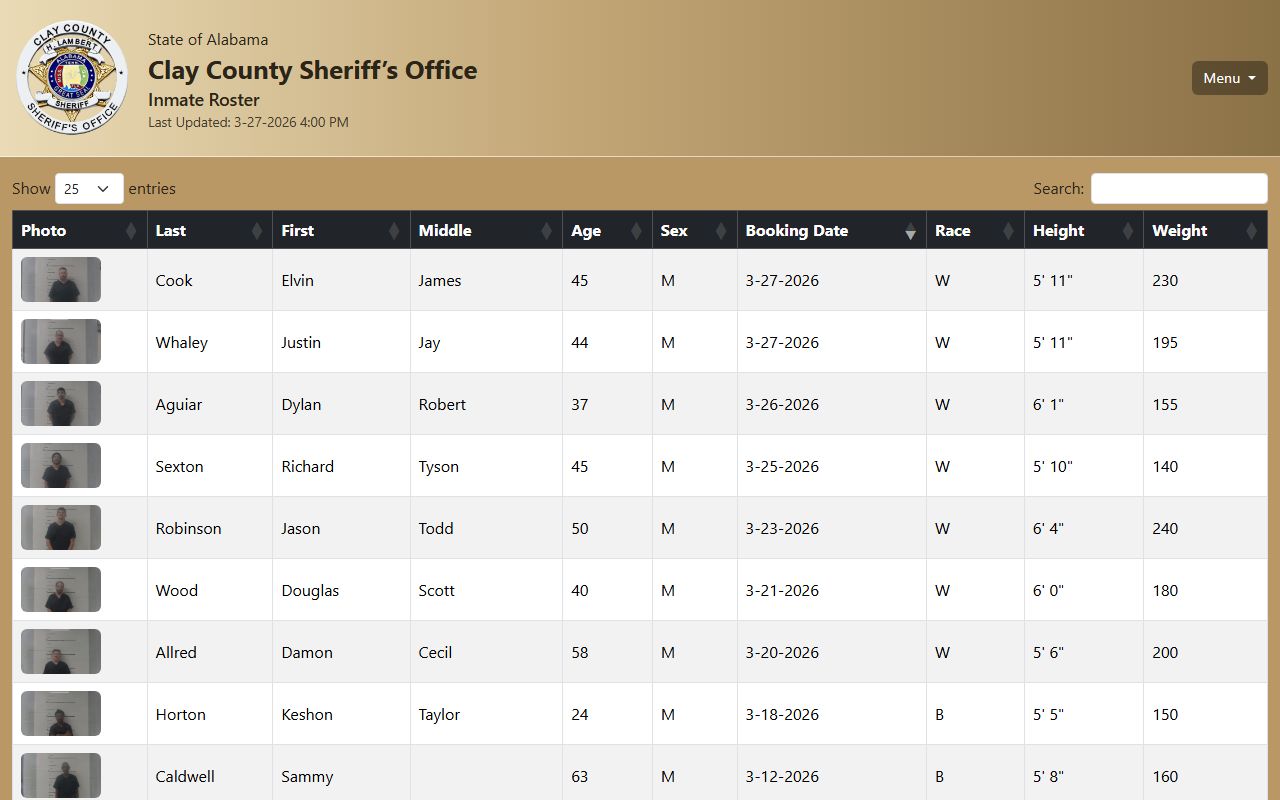Open mugshot thumbnail for Douglas Wood
Screen dimensions: 1280x800
[x=61, y=590]
